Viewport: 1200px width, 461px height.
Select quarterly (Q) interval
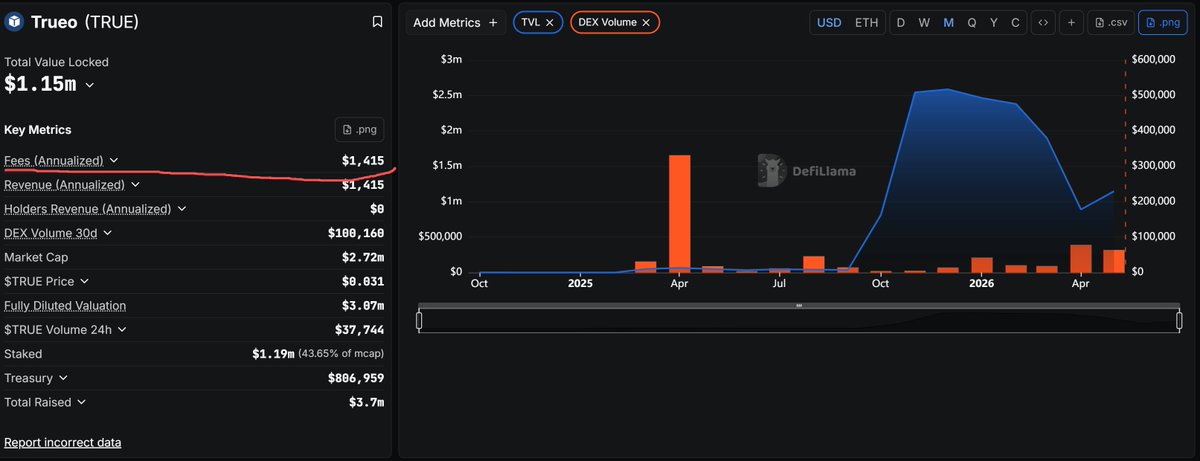point(972,22)
